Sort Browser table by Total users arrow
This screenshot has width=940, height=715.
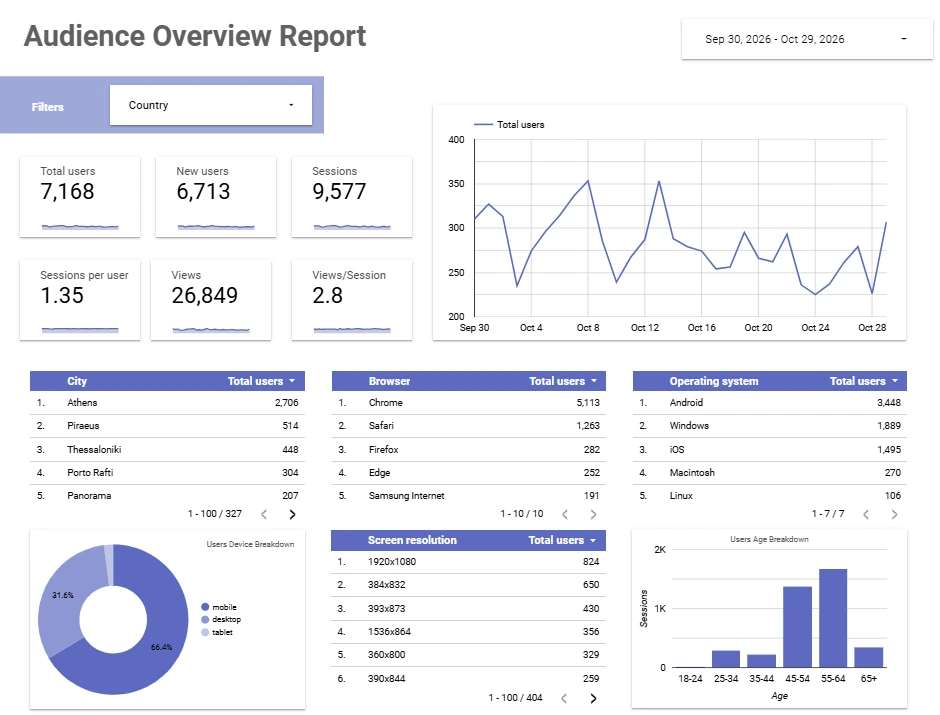594,381
